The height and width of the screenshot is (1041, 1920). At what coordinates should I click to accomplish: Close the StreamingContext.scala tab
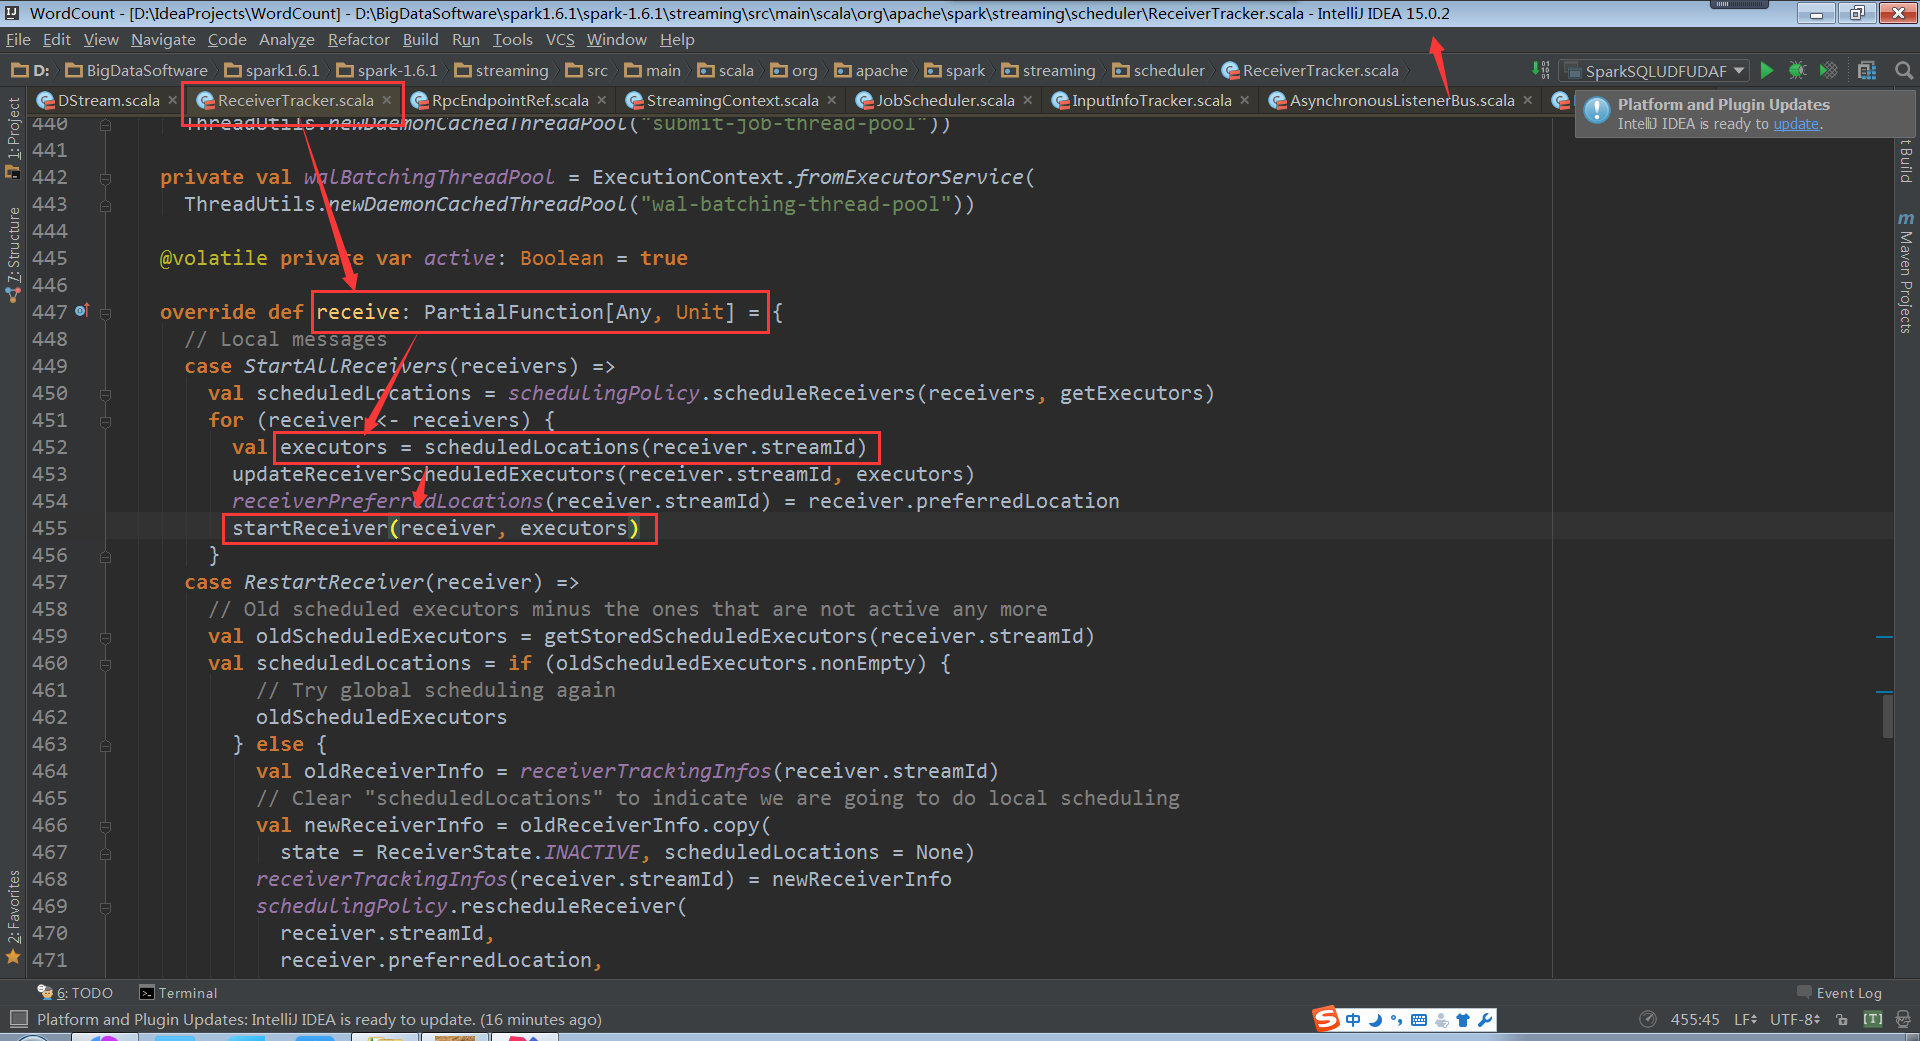pos(831,100)
